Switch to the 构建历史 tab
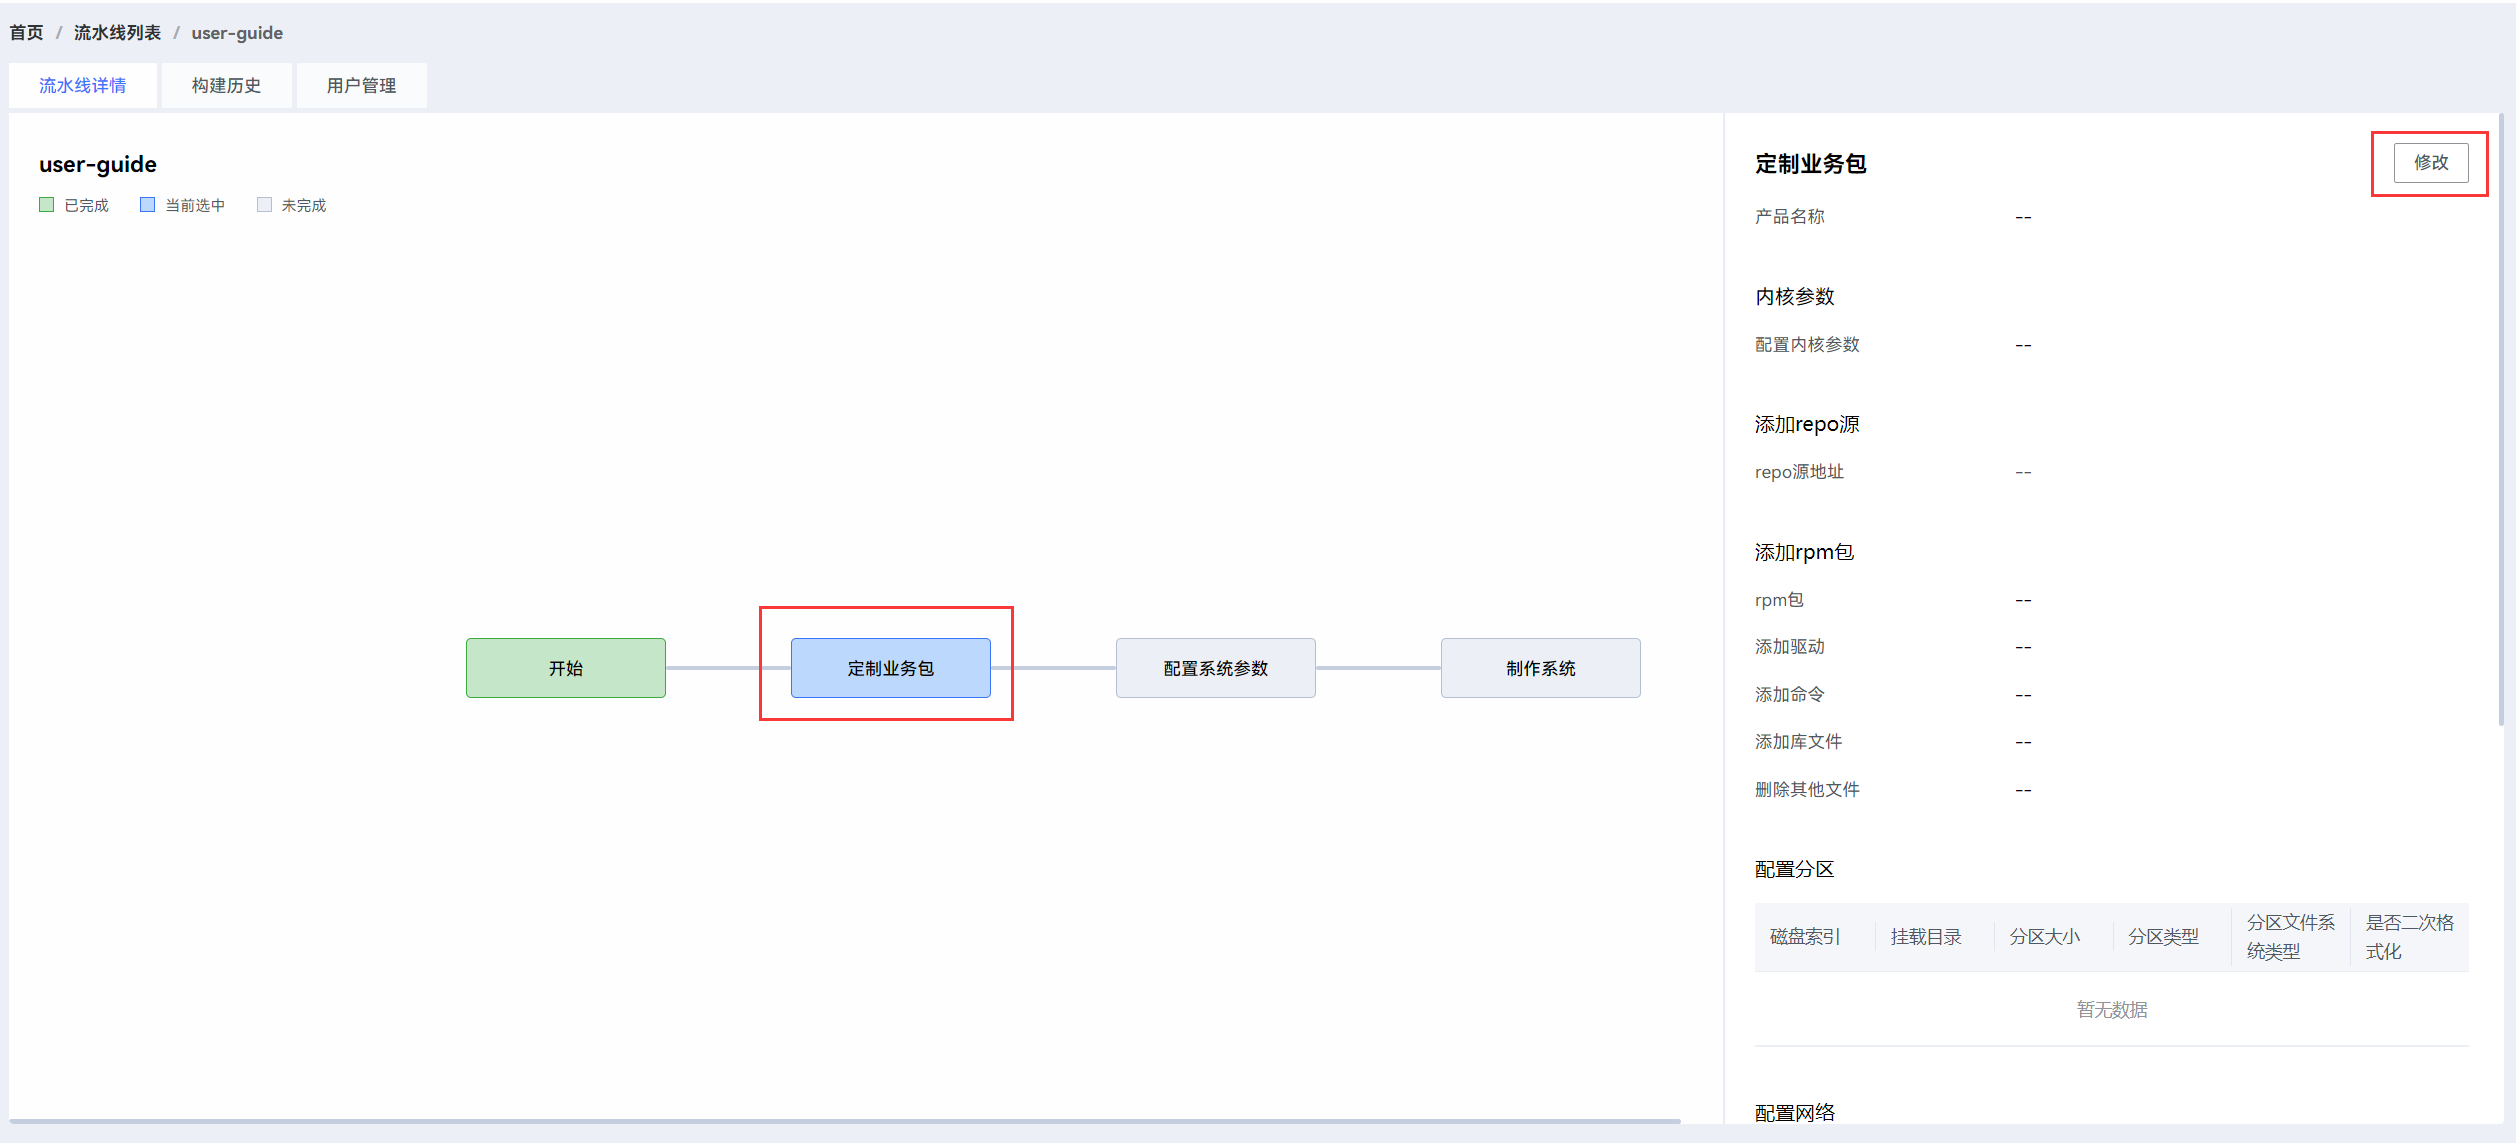 (x=226, y=86)
